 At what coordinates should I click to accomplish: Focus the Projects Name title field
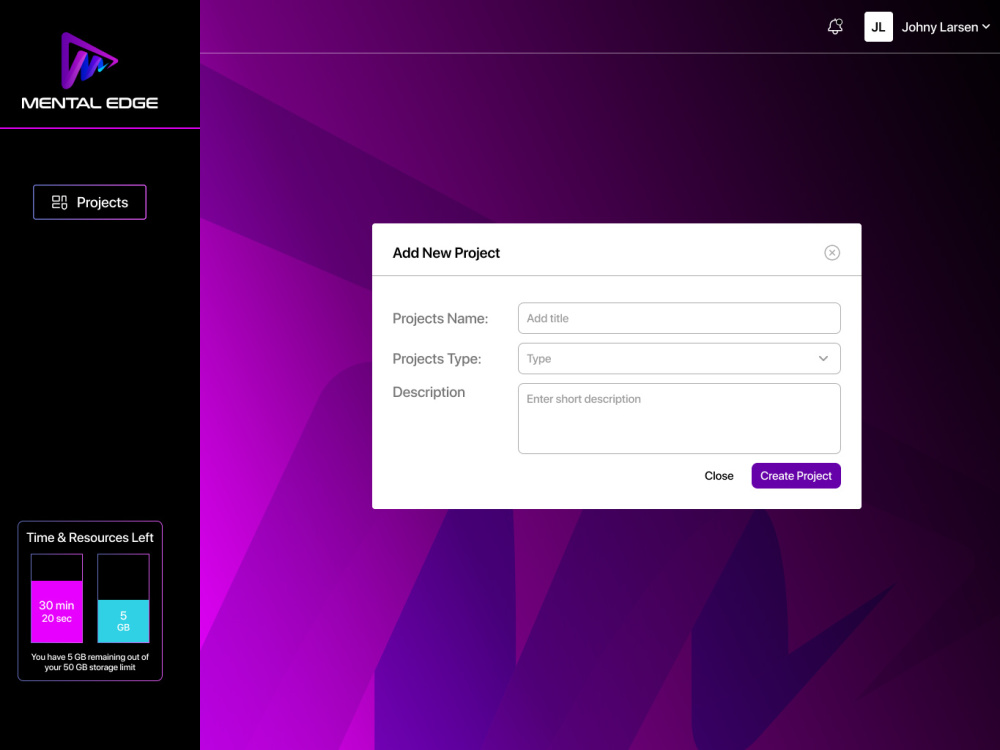point(679,318)
